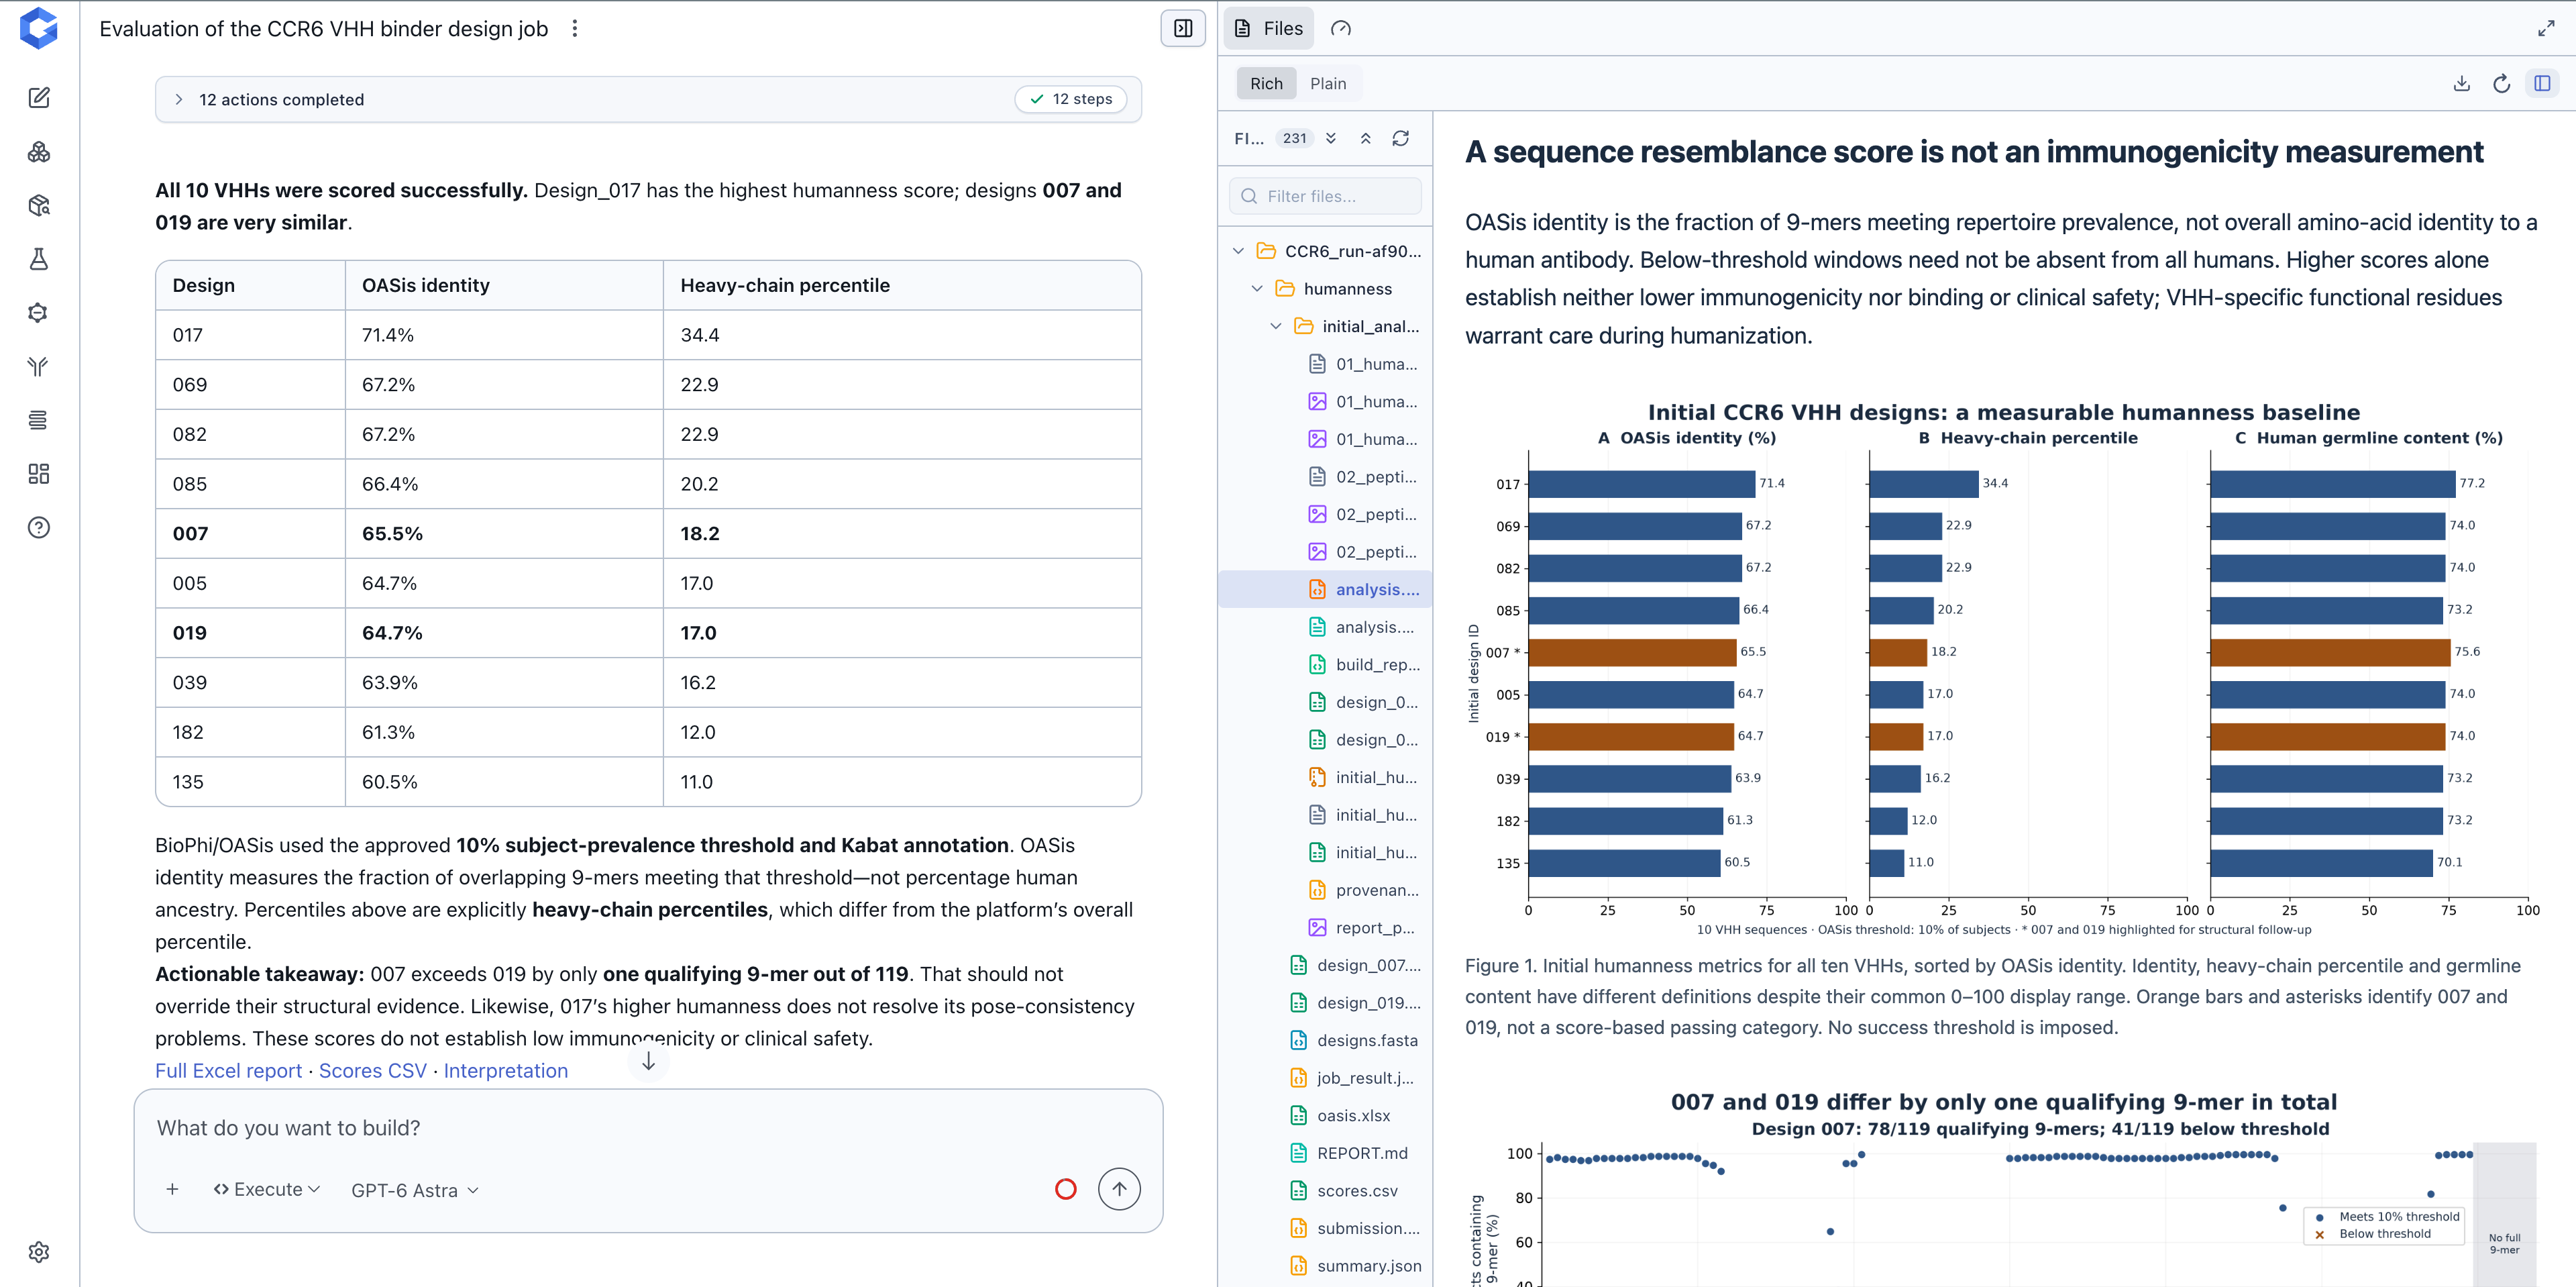Start a new chat with the compose icon

coord(39,98)
